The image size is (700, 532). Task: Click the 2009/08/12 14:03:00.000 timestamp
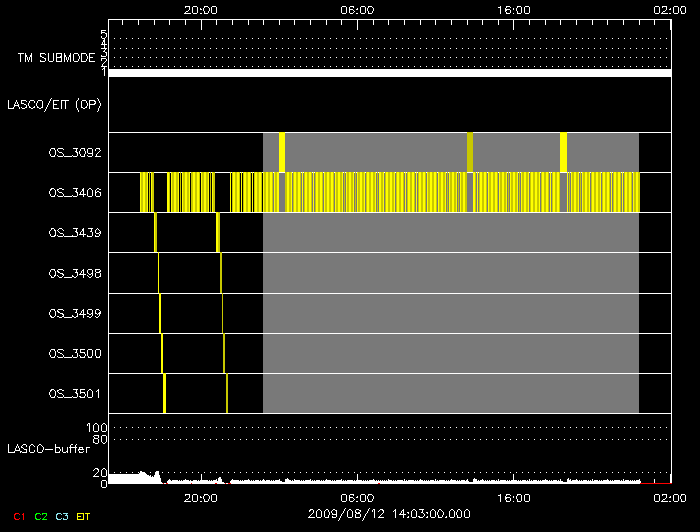(389, 513)
